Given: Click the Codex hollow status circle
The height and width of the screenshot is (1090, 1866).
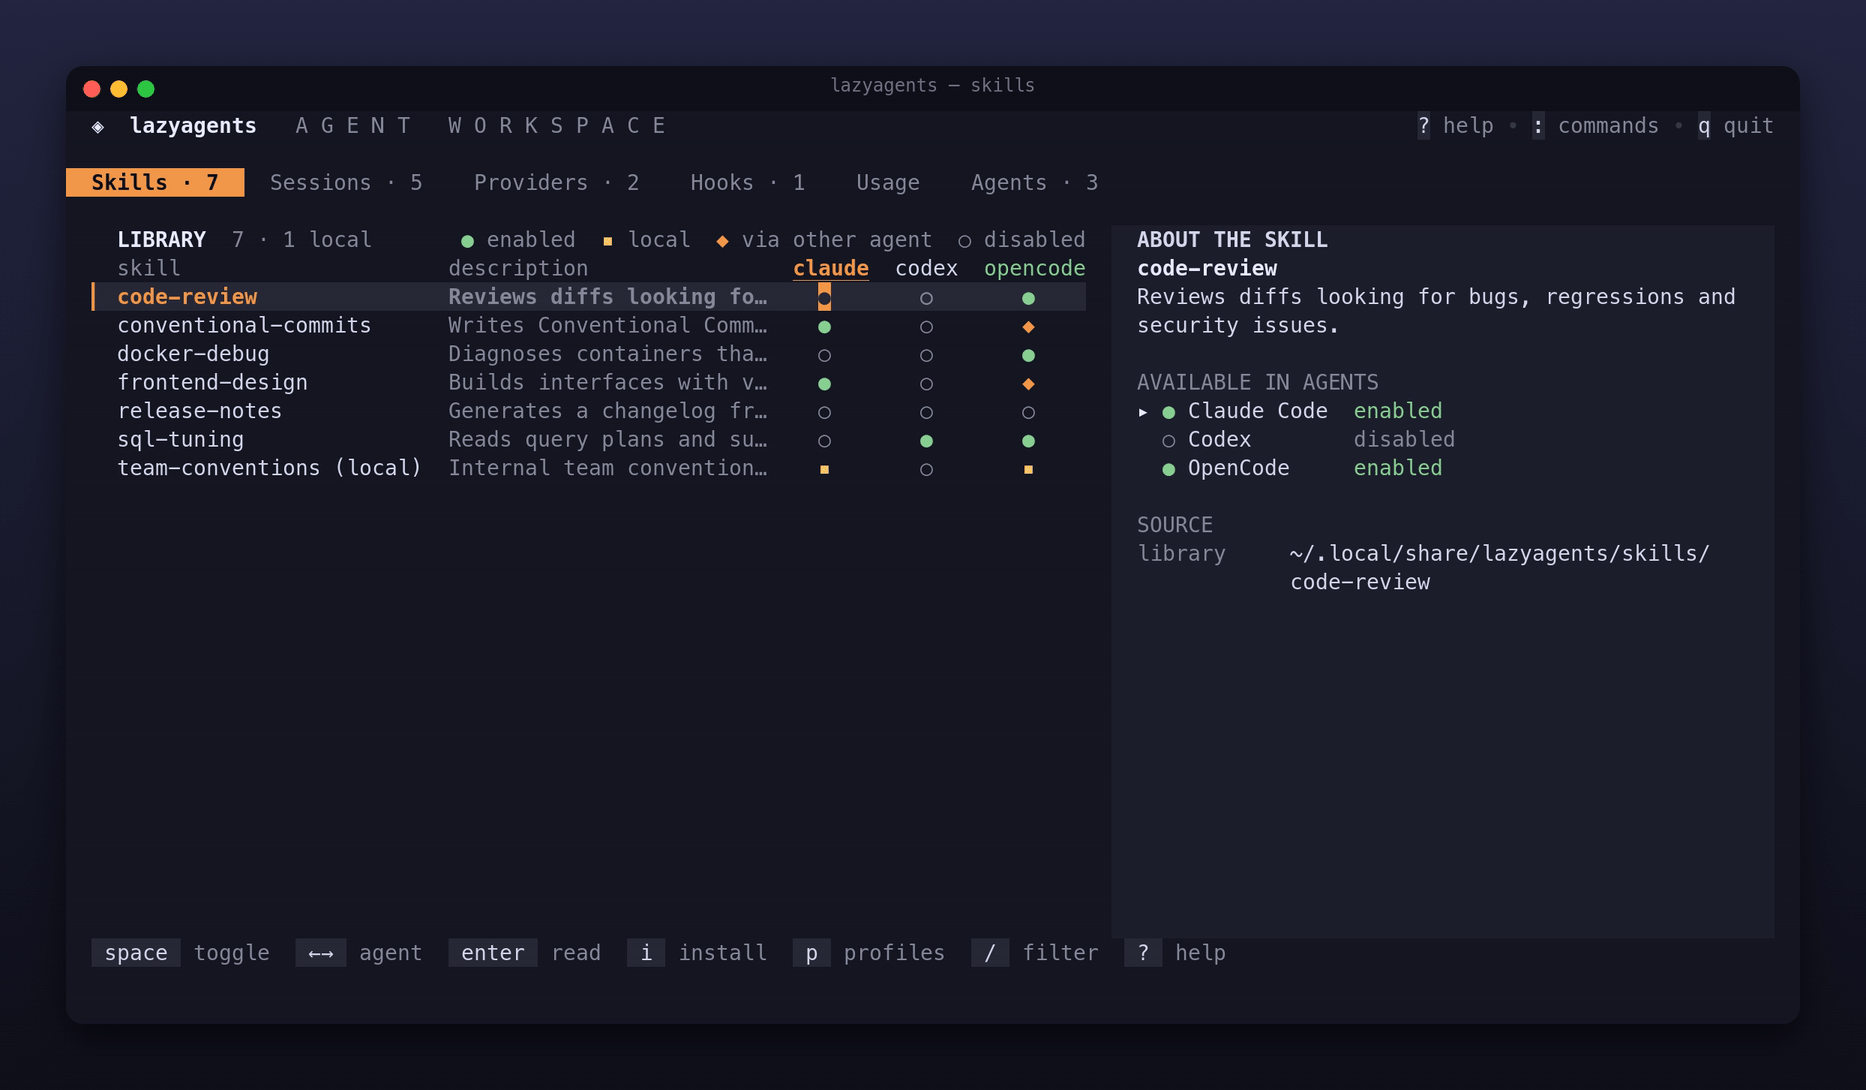Looking at the screenshot, I should click(x=1168, y=441).
